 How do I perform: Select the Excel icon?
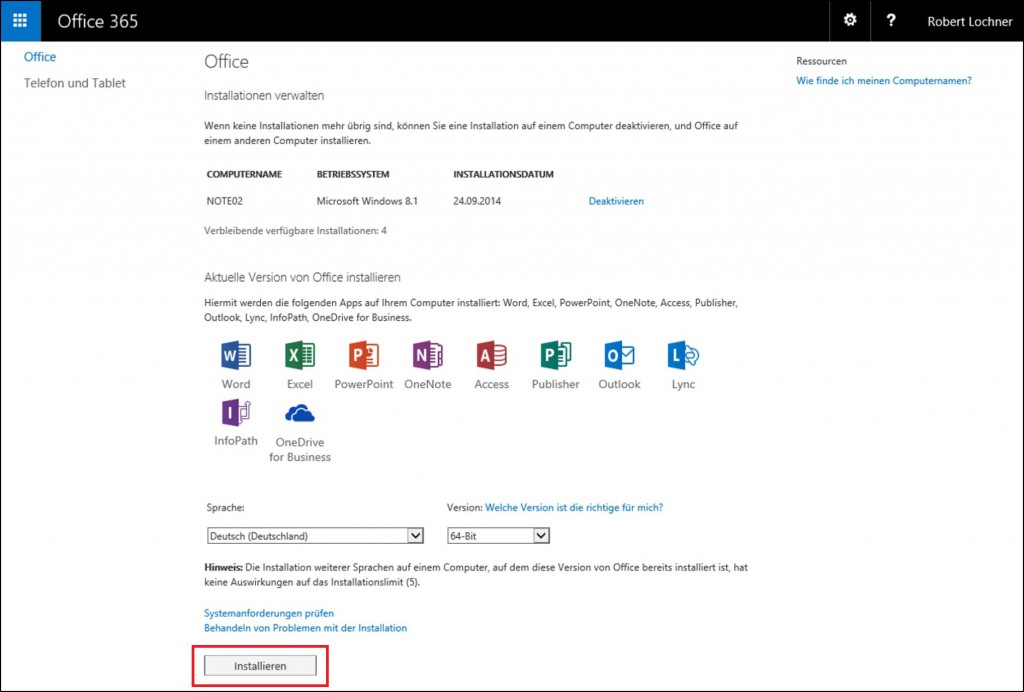click(x=299, y=356)
